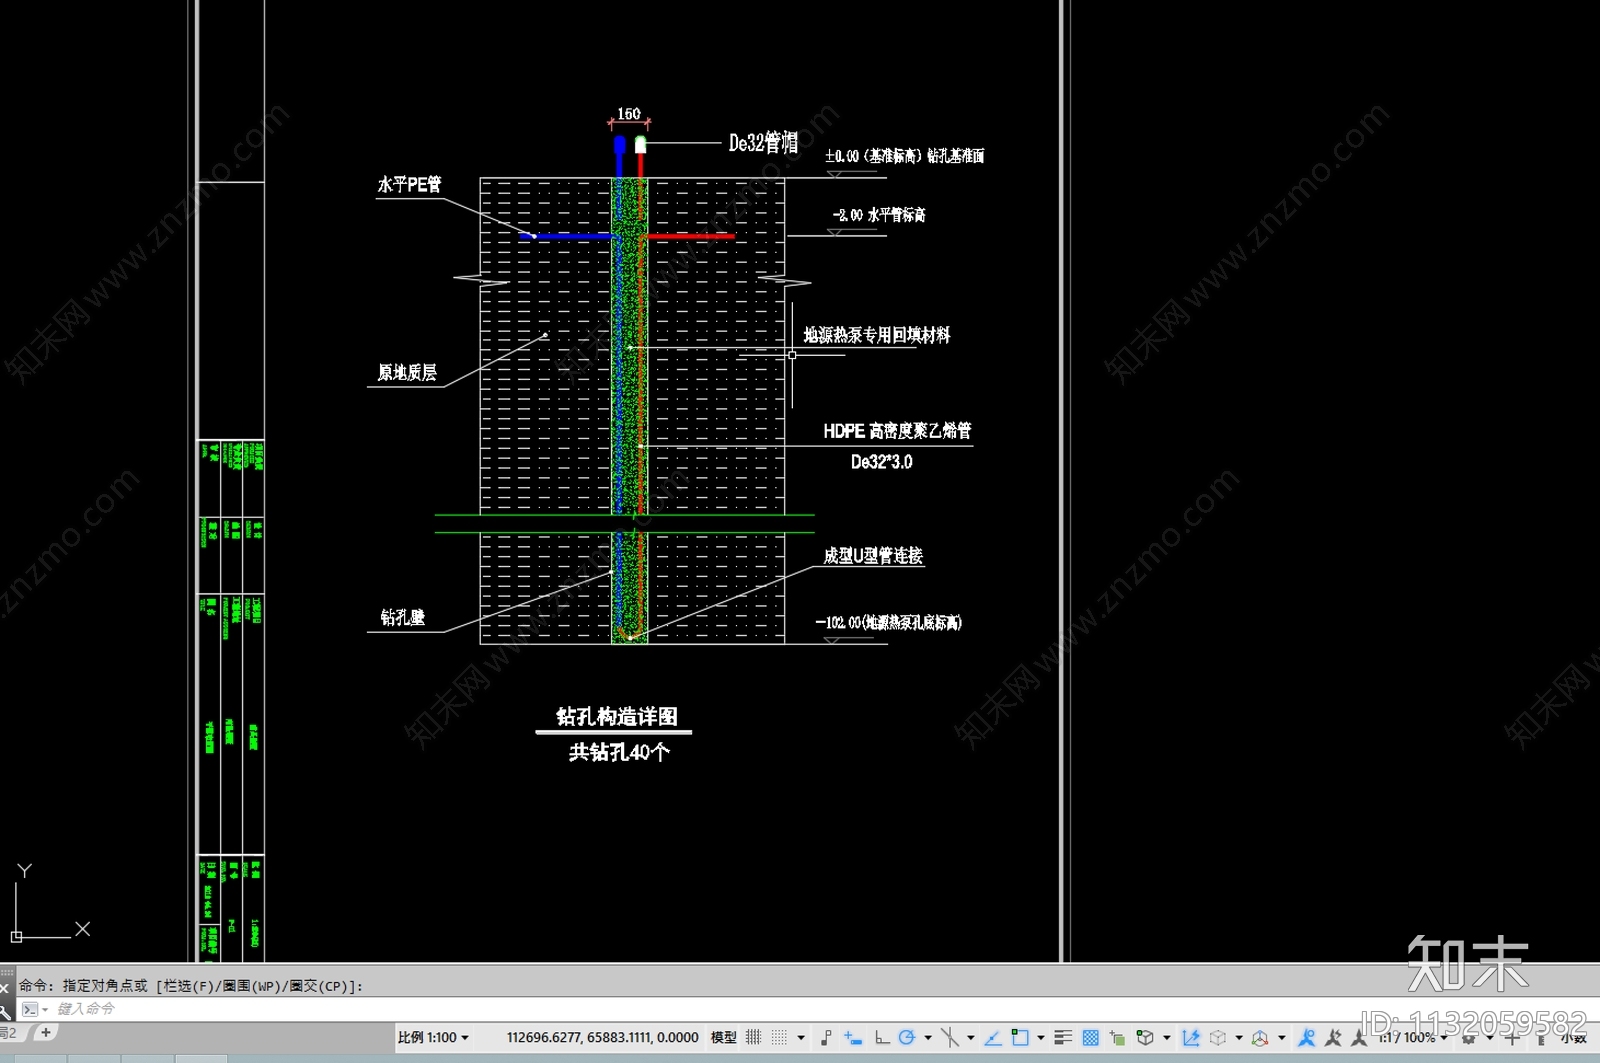Toggle object snap tracking icon
The height and width of the screenshot is (1063, 1600).
tap(993, 1037)
